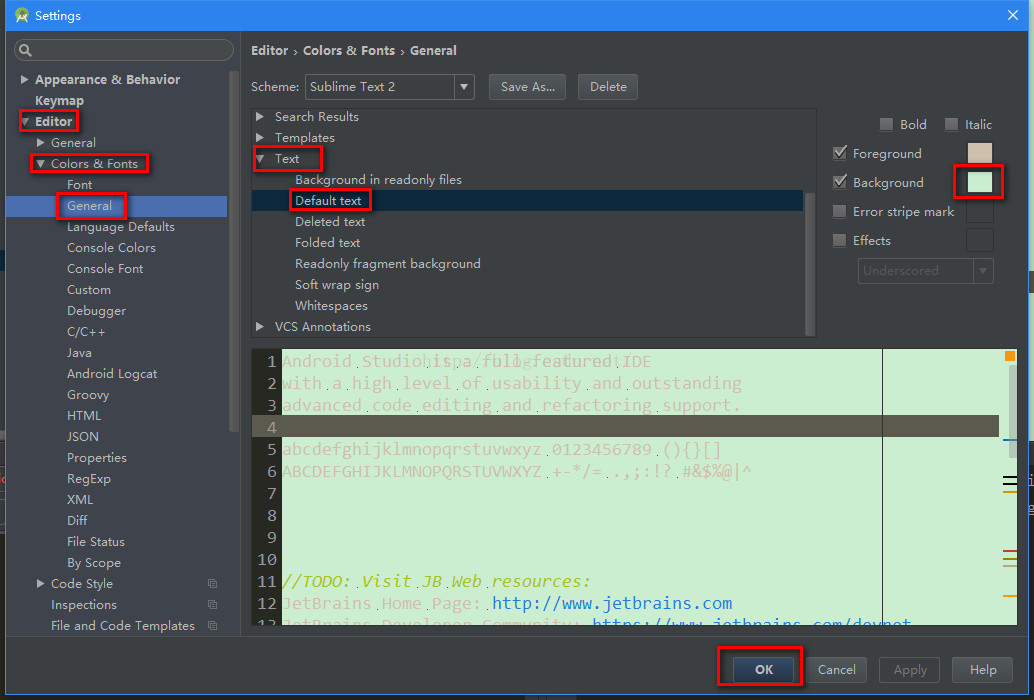Open File Status color settings
This screenshot has width=1034, height=700.
[96, 542]
